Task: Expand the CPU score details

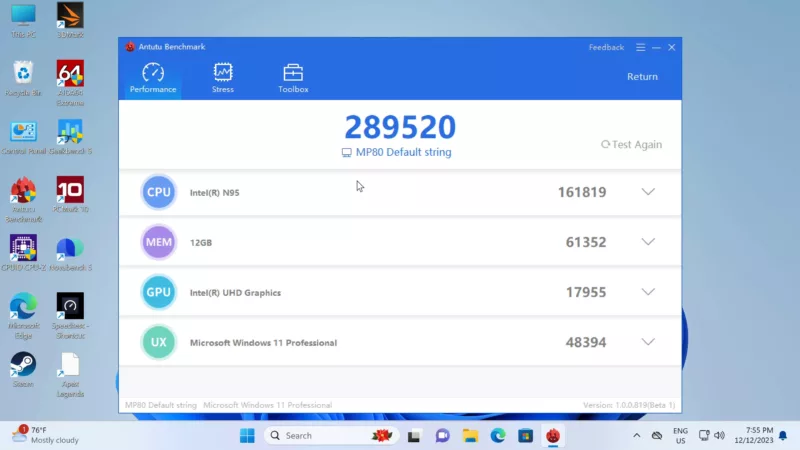Action: (648, 192)
